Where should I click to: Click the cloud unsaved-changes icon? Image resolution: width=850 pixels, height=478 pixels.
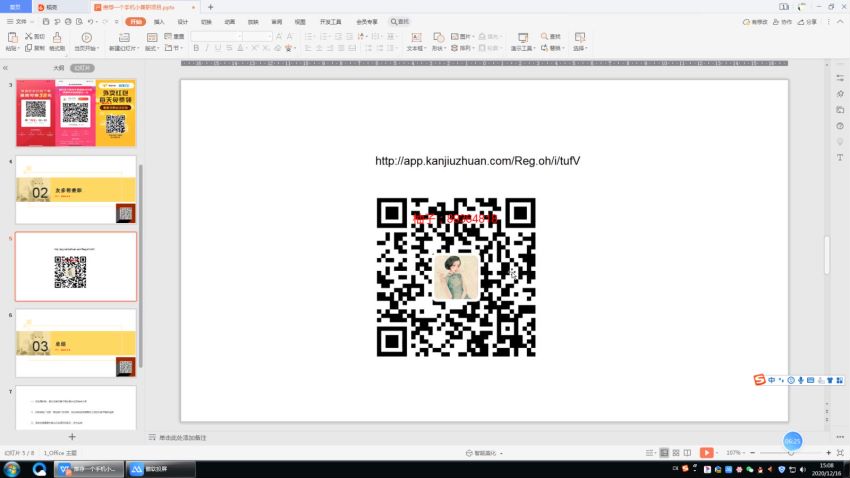(x=746, y=22)
